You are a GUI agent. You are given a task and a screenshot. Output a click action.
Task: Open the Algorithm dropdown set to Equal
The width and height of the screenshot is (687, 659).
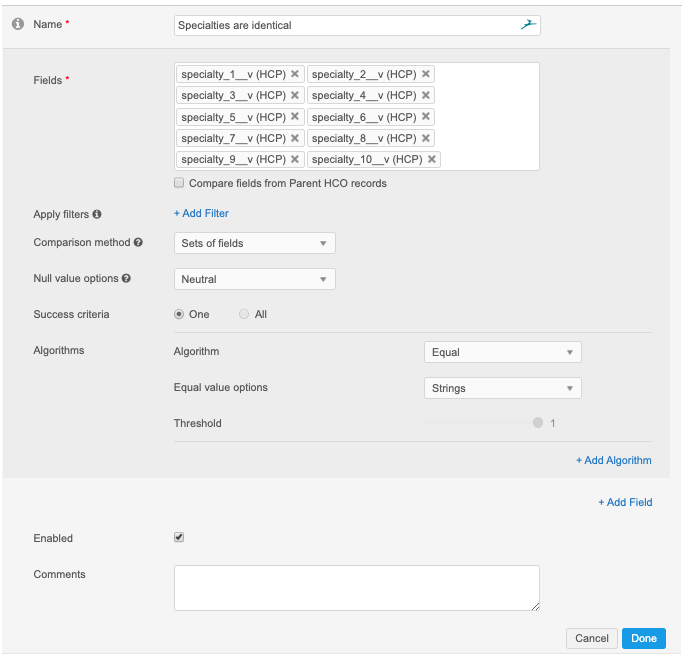click(x=502, y=352)
